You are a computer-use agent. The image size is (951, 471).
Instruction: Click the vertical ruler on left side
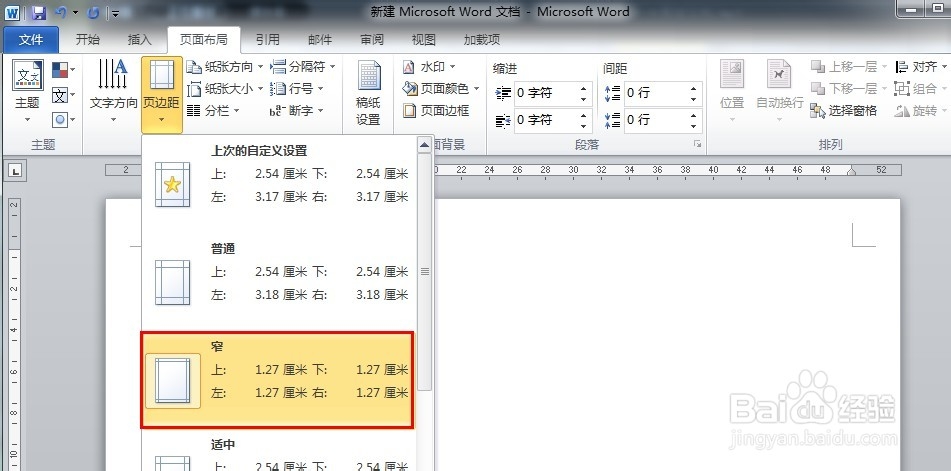click(15, 333)
